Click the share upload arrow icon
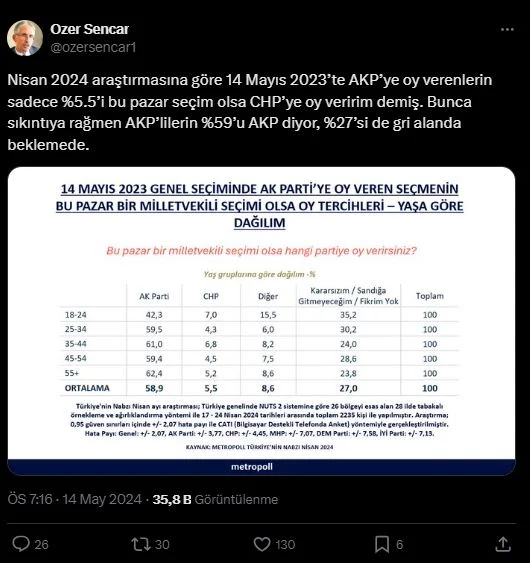 (503, 544)
